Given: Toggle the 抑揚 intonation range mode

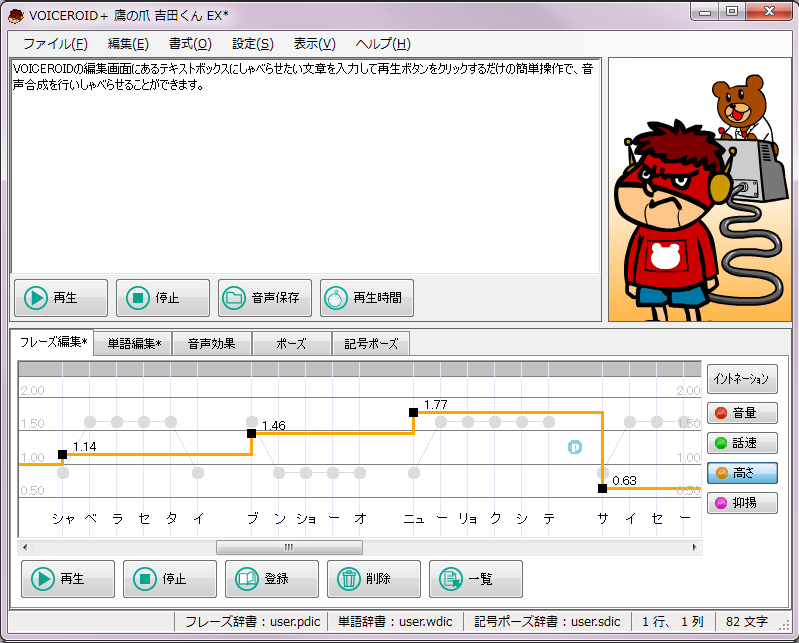Looking at the screenshot, I should pos(742,503).
